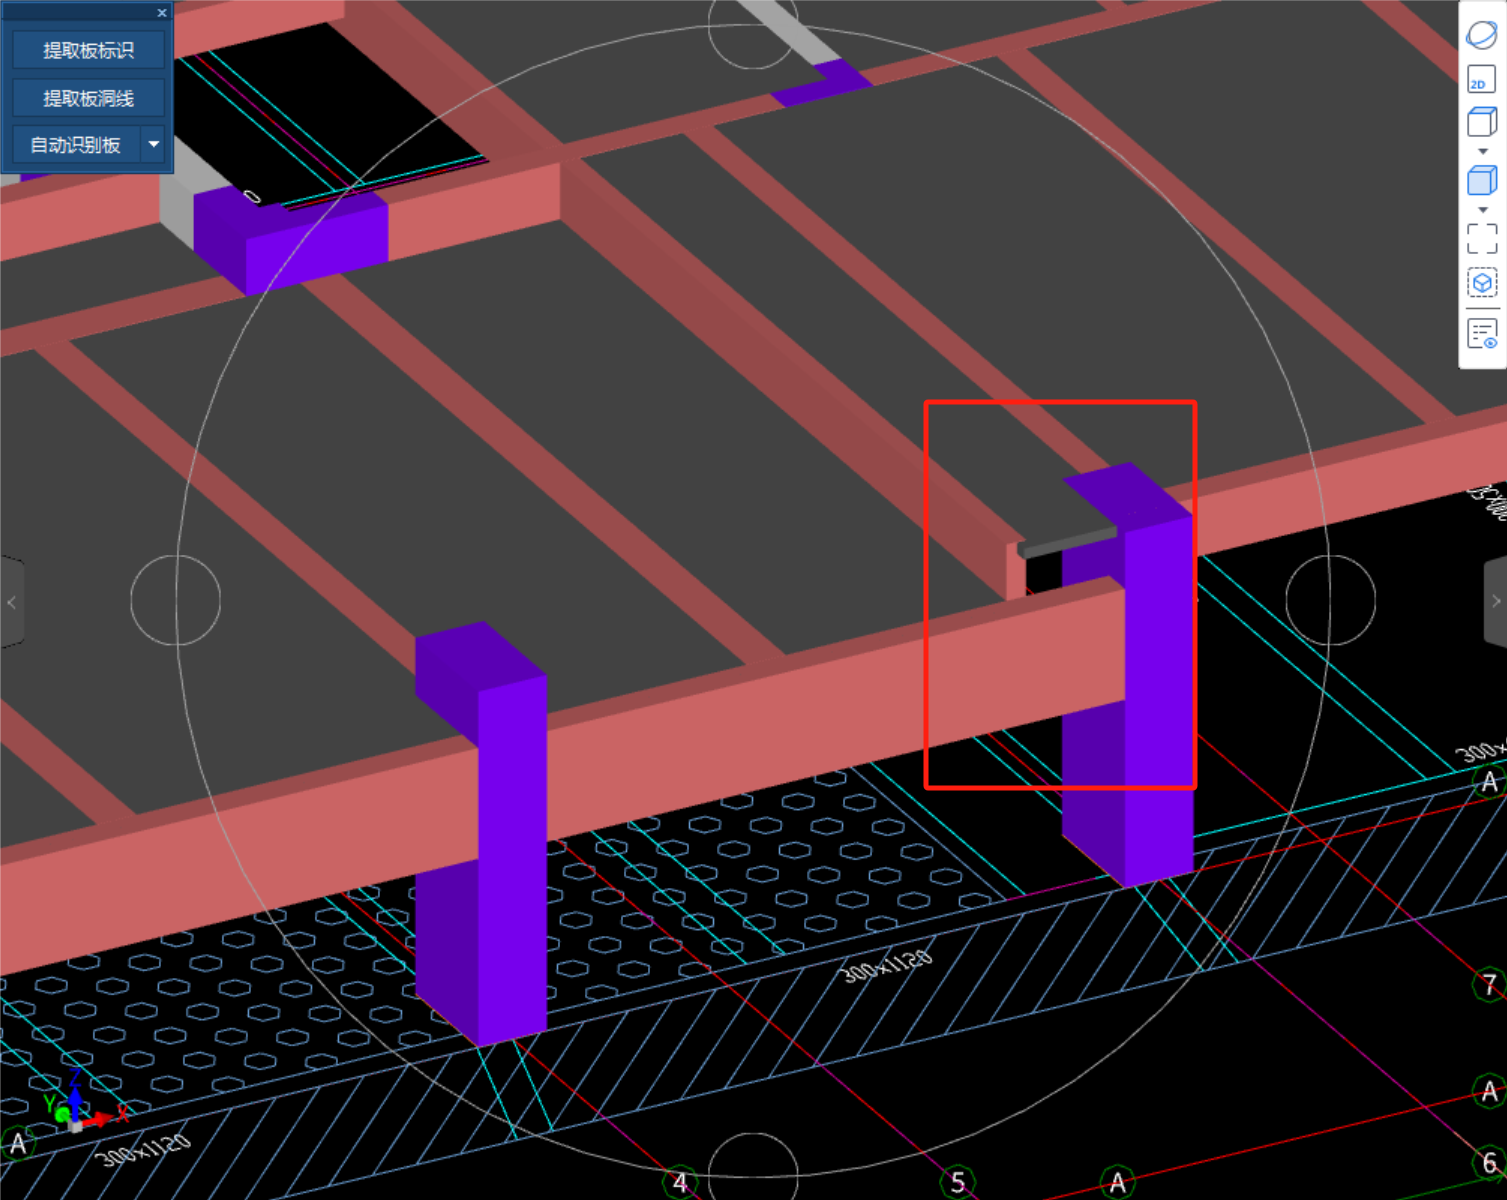This screenshot has height=1200, width=1507.
Task: Click 自动识别板 button
Action: [x=75, y=145]
